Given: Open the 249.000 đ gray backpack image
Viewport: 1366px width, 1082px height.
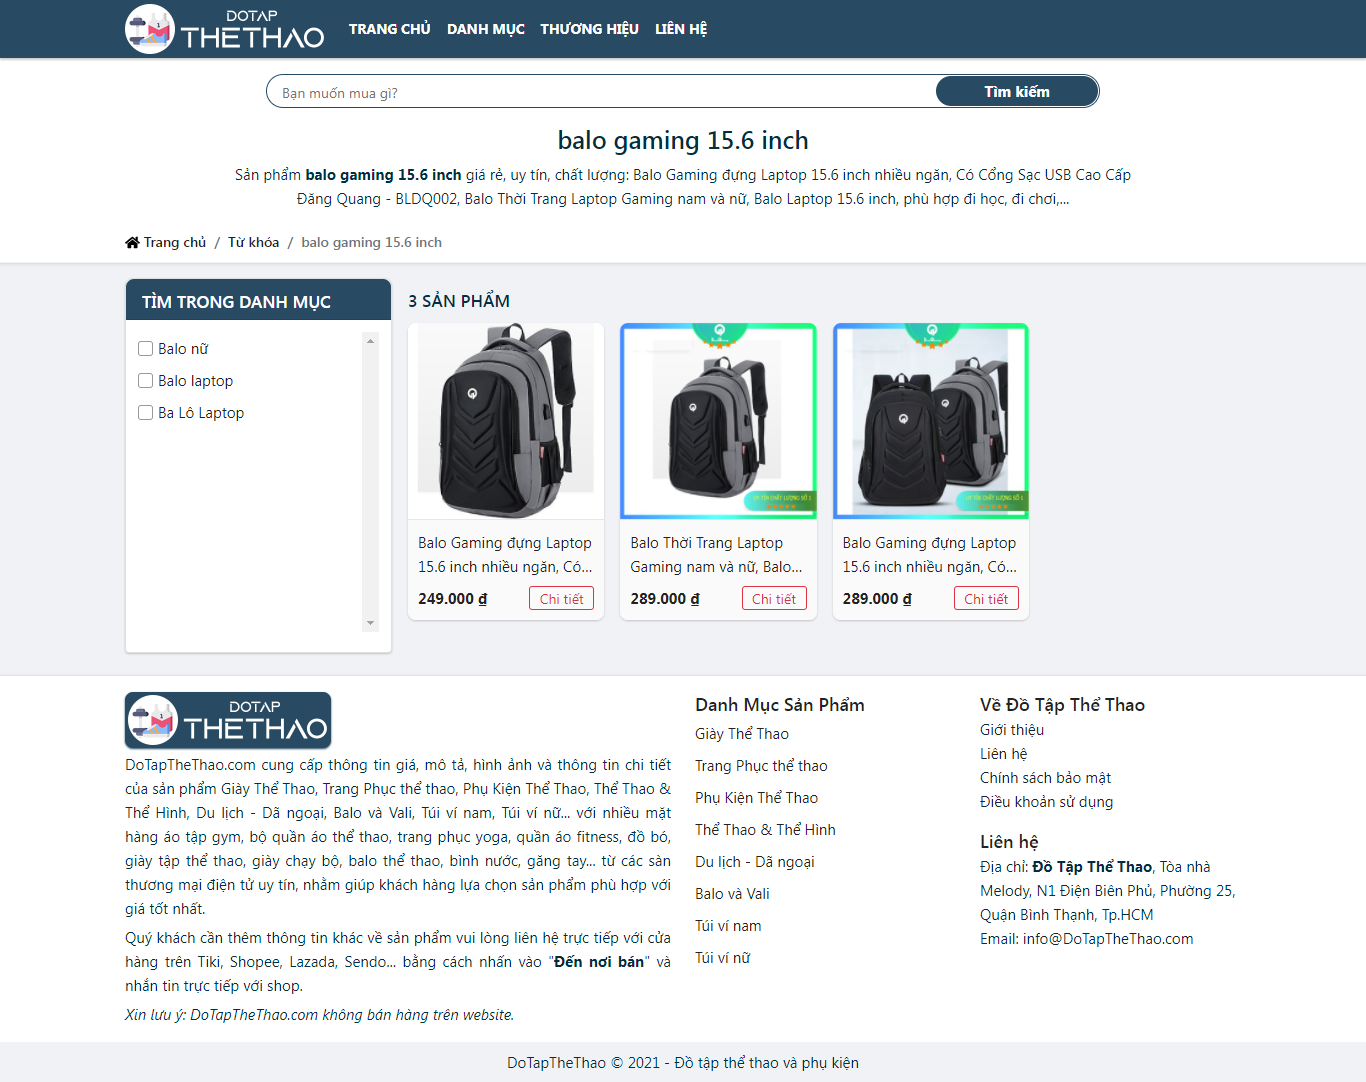Looking at the screenshot, I should click(506, 421).
